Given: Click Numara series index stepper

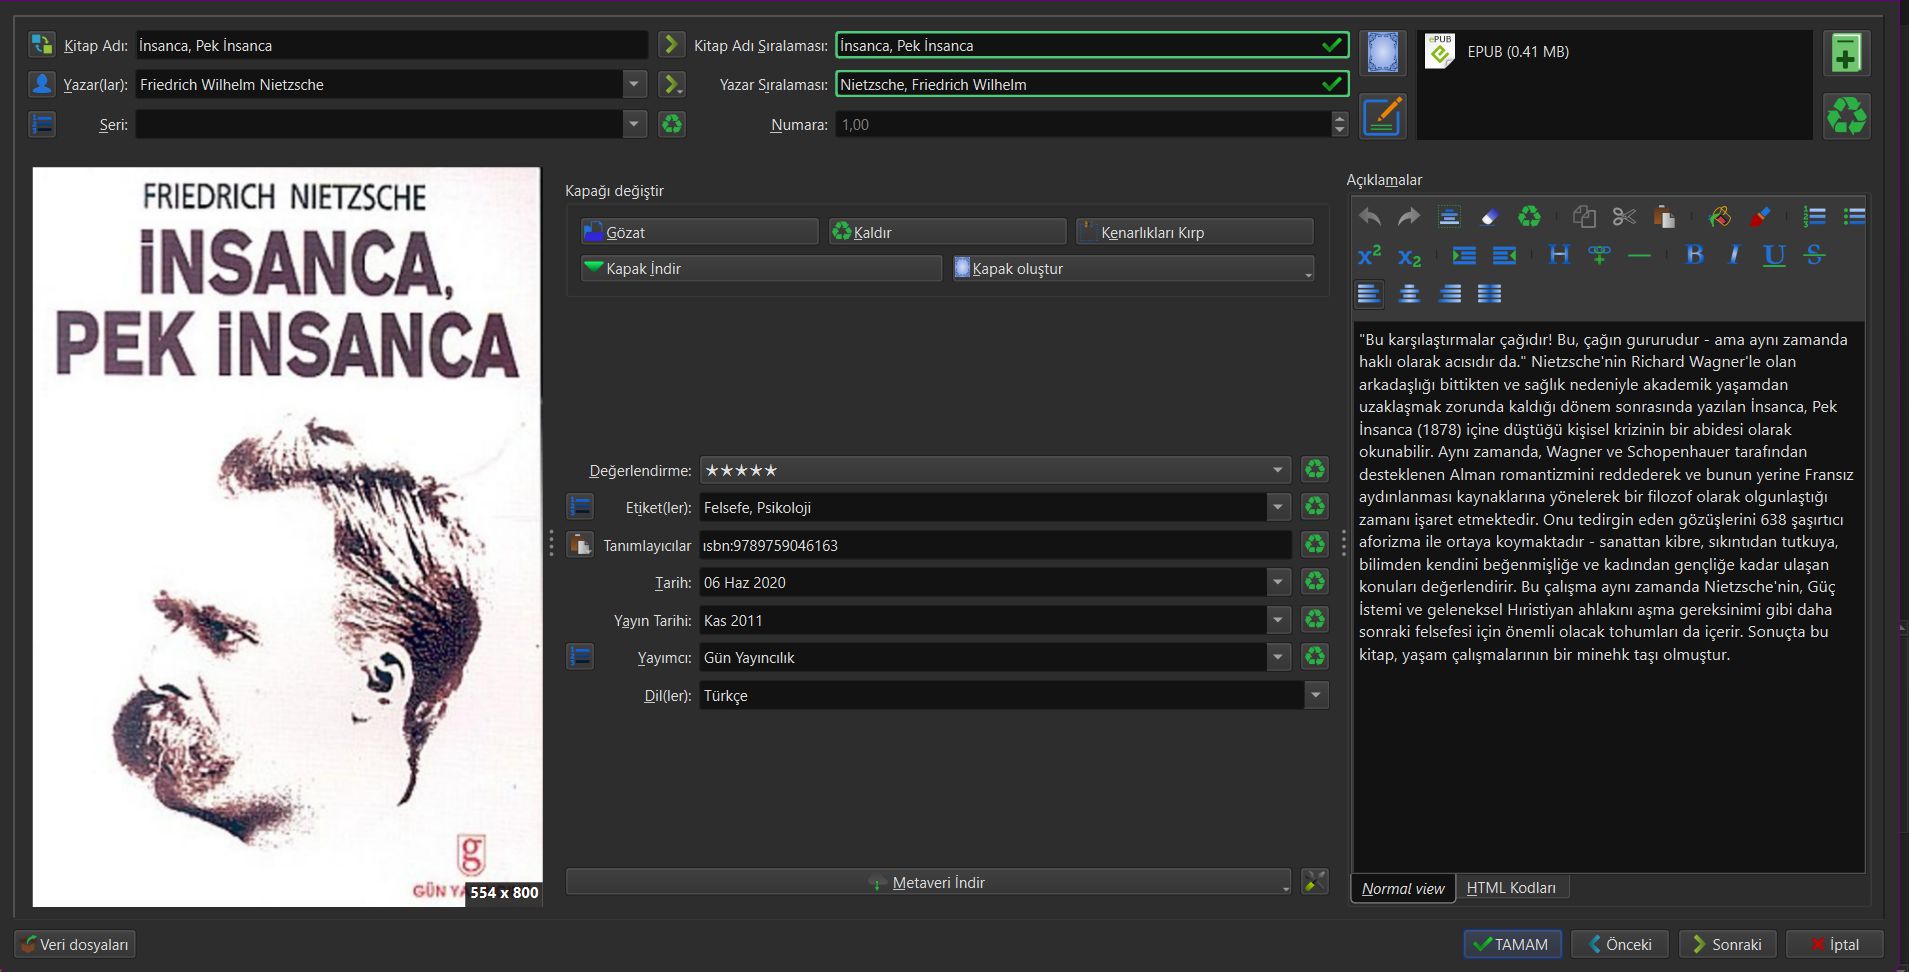Looking at the screenshot, I should pos(1340,124).
